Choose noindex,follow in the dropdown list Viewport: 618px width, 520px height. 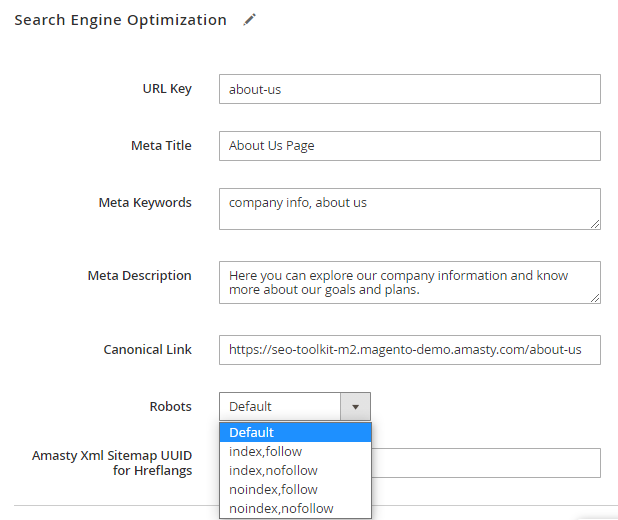(x=295, y=490)
